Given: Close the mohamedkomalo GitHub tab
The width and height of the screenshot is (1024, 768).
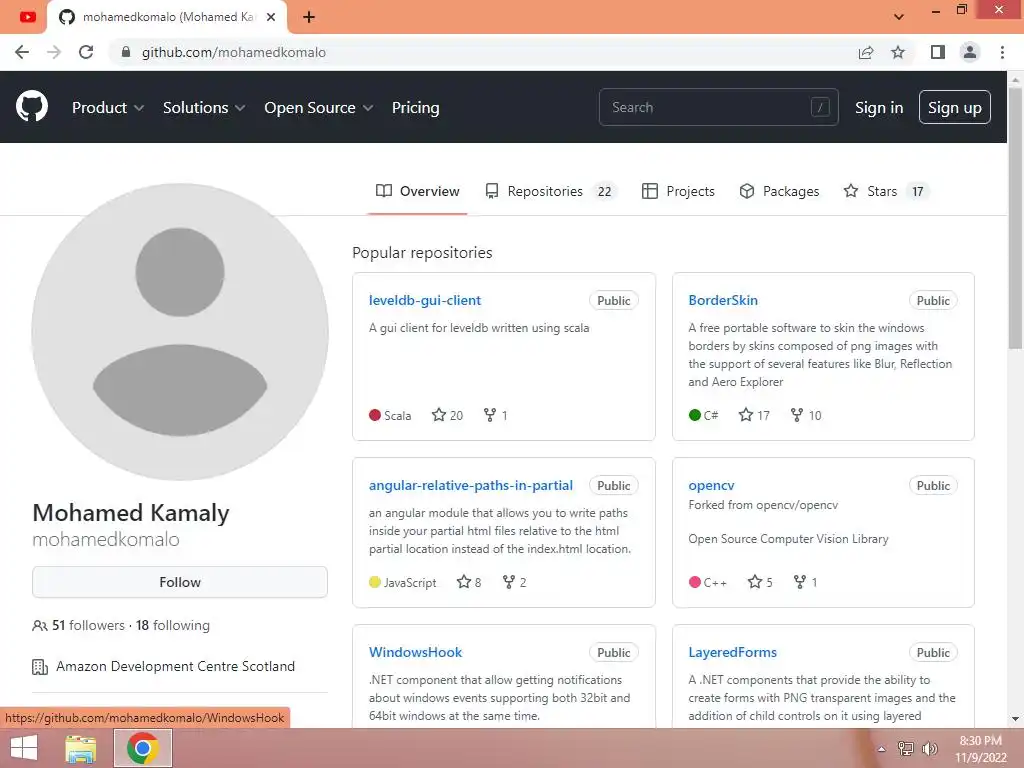Looking at the screenshot, I should [x=272, y=17].
